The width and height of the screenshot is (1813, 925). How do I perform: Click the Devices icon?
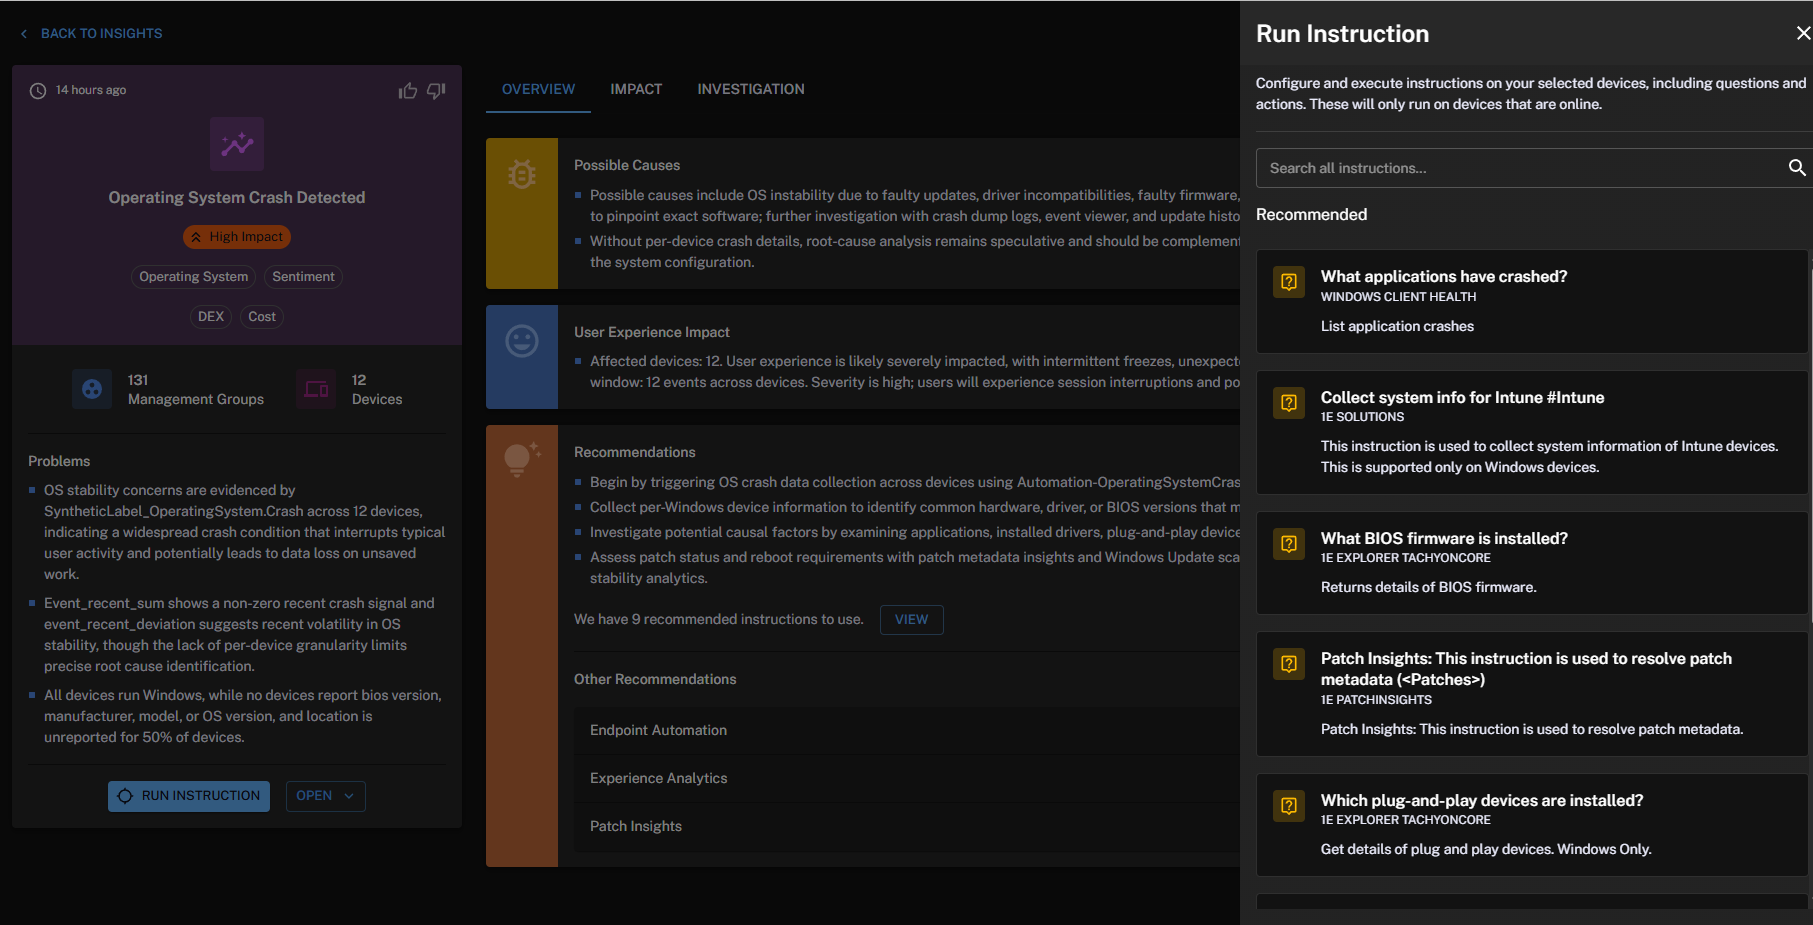click(x=316, y=389)
